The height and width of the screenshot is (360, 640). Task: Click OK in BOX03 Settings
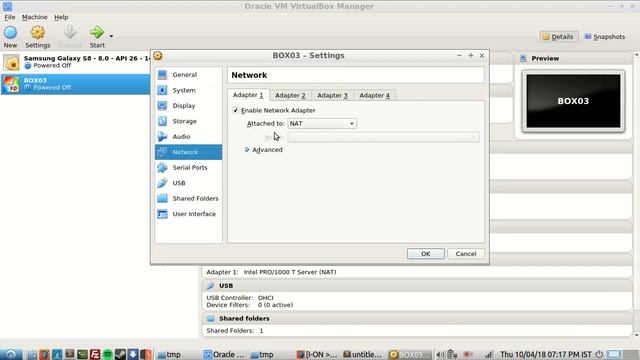point(426,254)
